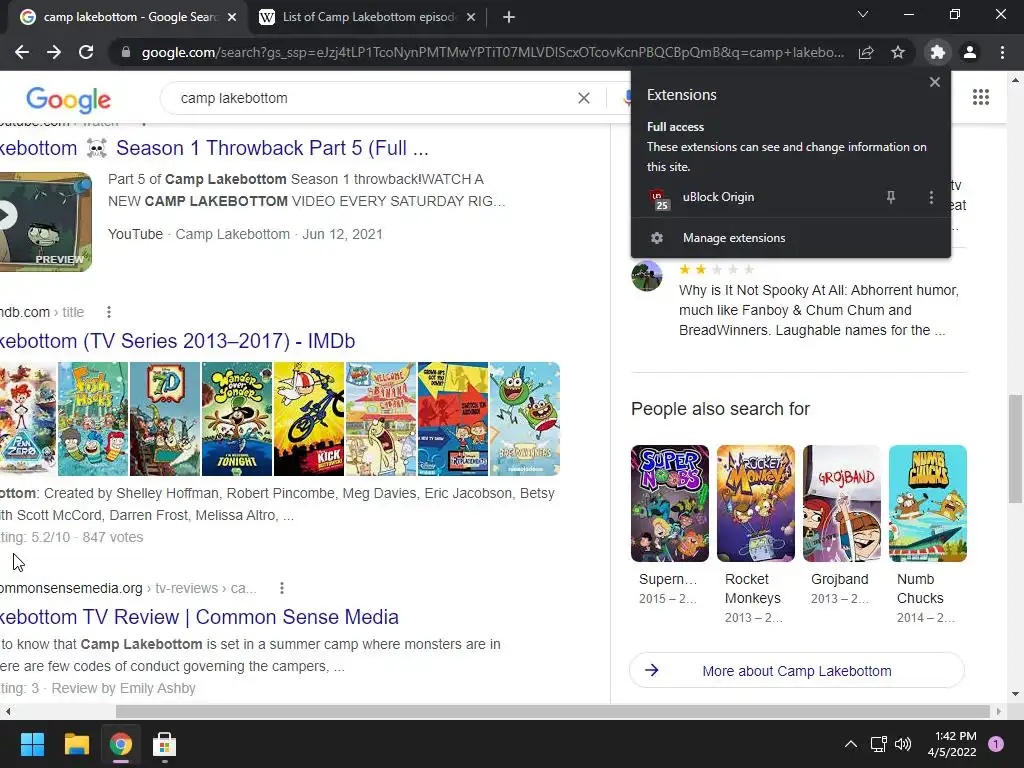Screen dimensions: 1024x768
Task: Open Microsoft Store from taskbar
Action: (x=165, y=744)
